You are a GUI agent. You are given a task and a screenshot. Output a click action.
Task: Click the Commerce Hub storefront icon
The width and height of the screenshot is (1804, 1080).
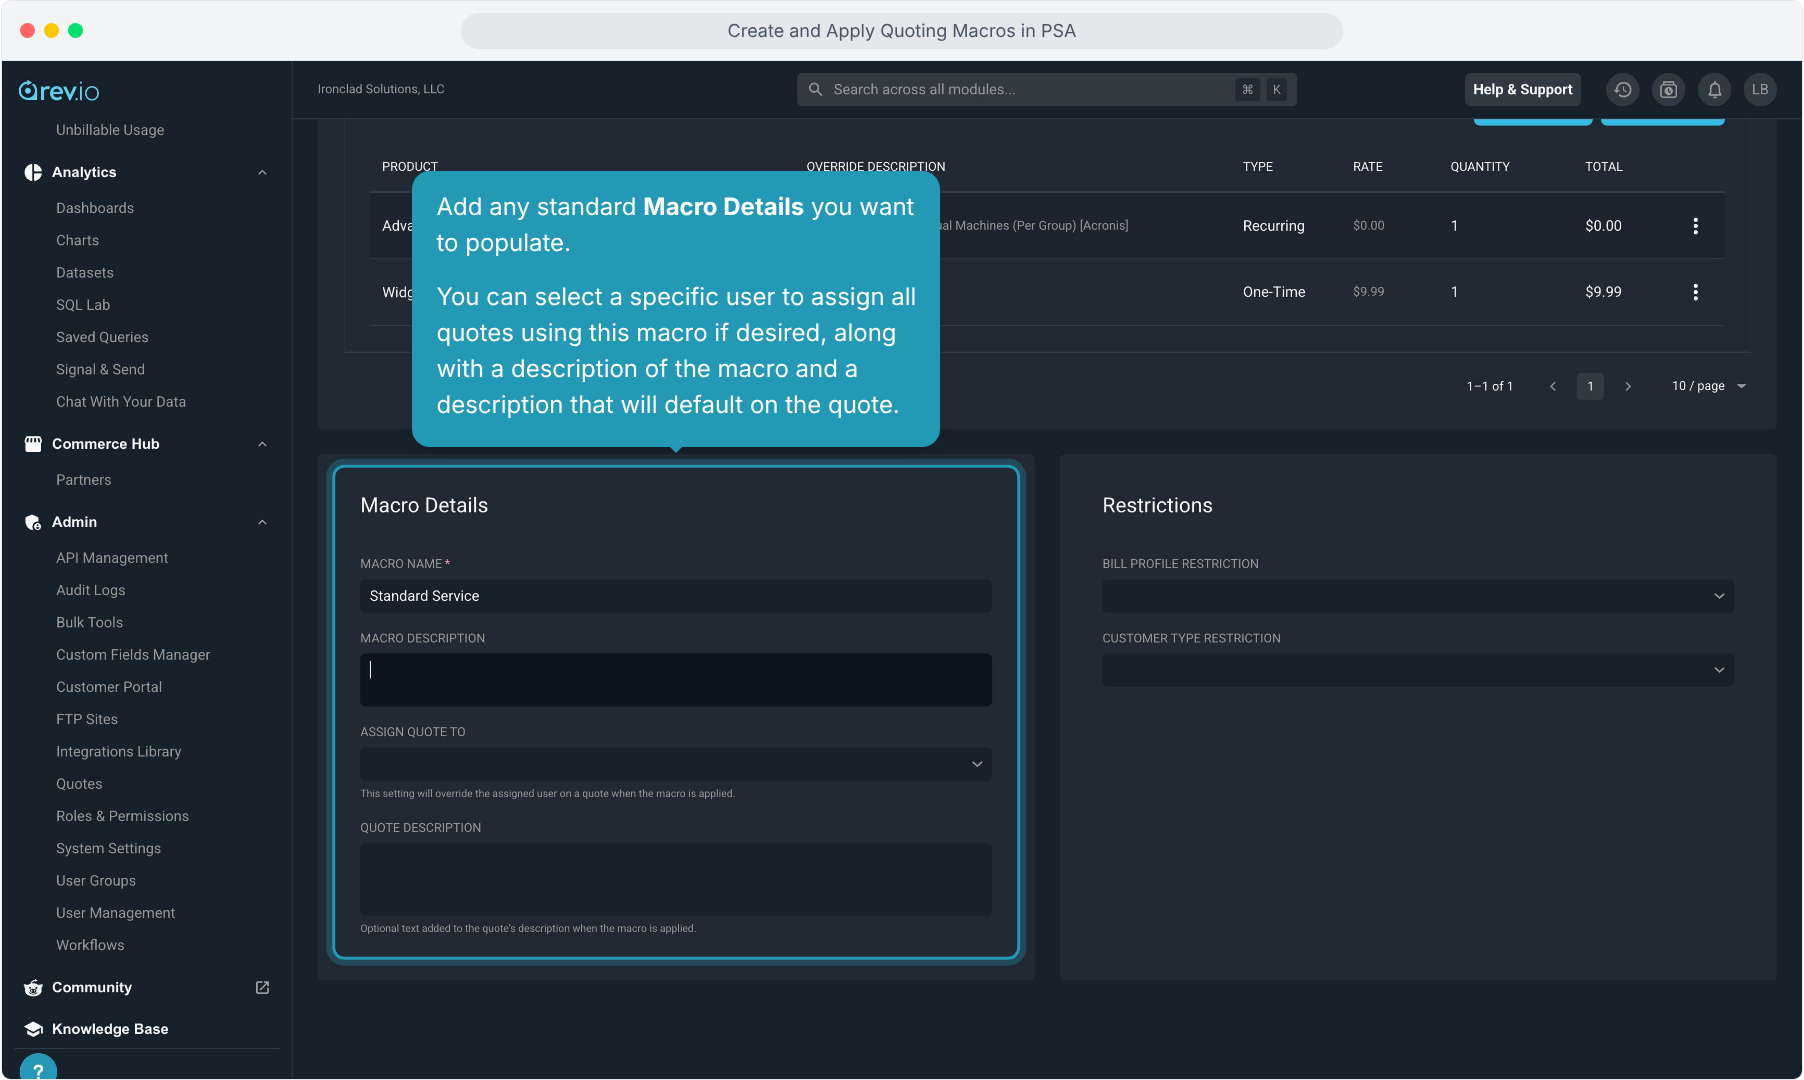(33, 444)
